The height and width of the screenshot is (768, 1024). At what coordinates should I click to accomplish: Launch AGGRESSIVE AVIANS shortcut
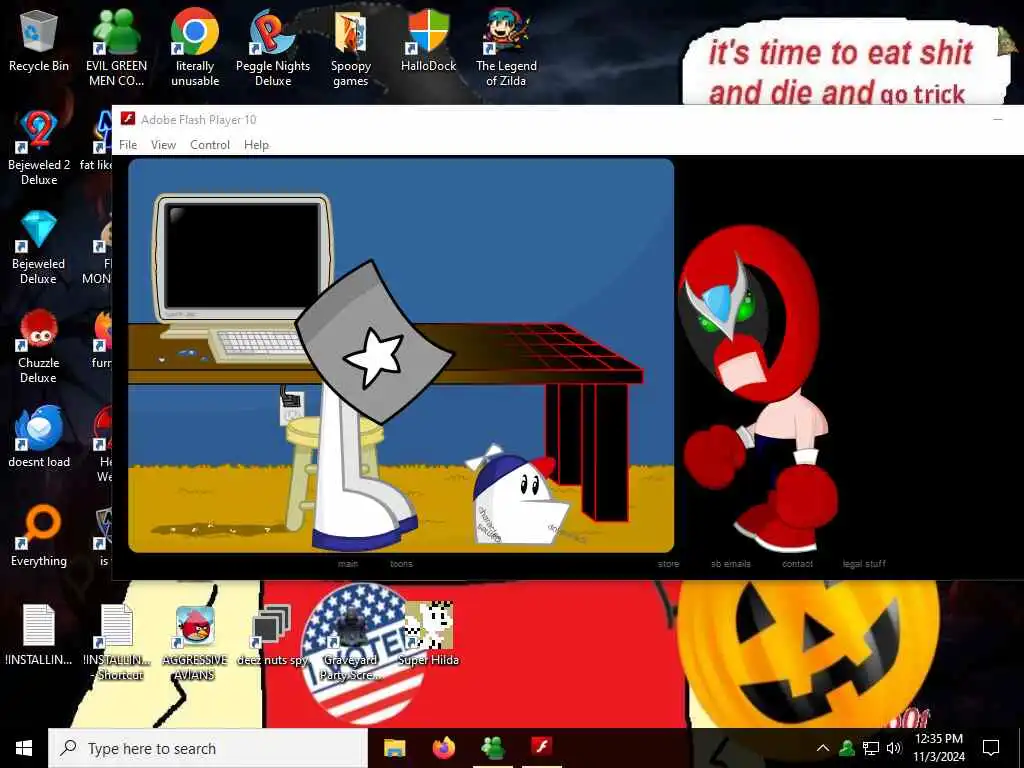click(x=195, y=643)
